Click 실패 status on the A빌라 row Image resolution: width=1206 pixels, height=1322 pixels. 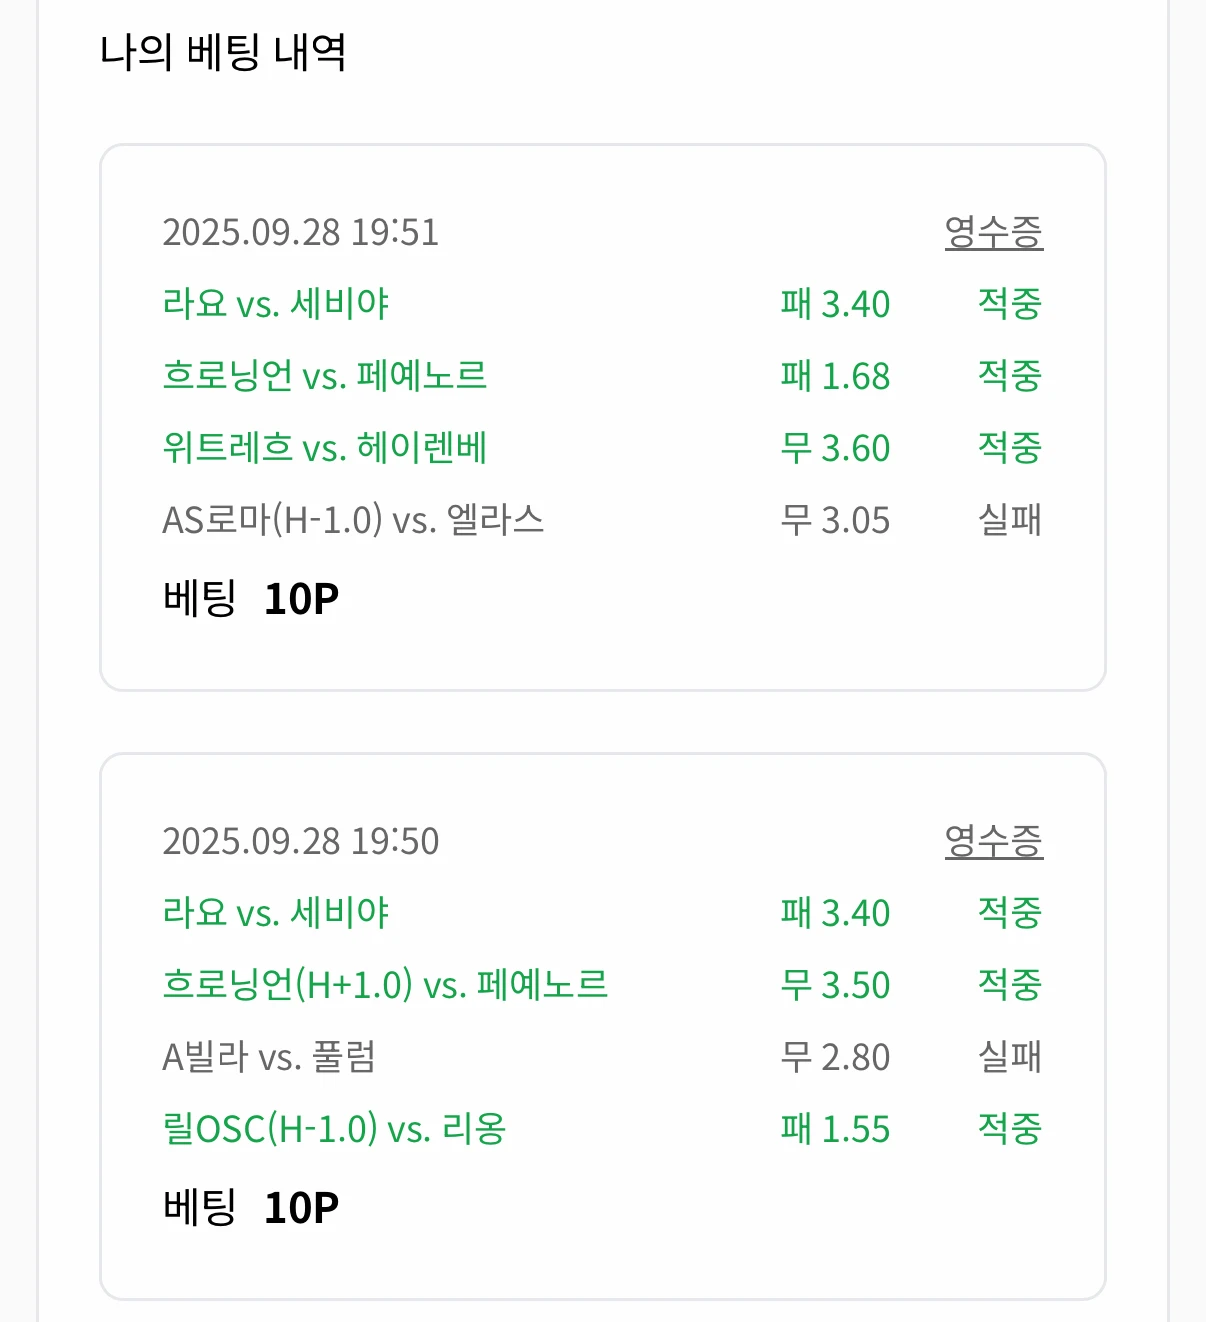(x=1009, y=1057)
